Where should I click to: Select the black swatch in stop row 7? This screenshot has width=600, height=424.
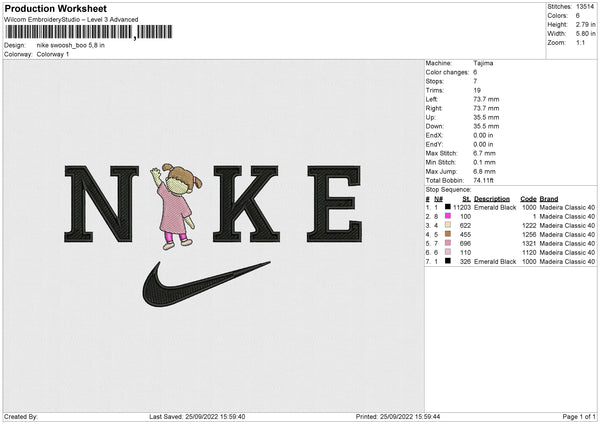[448, 261]
